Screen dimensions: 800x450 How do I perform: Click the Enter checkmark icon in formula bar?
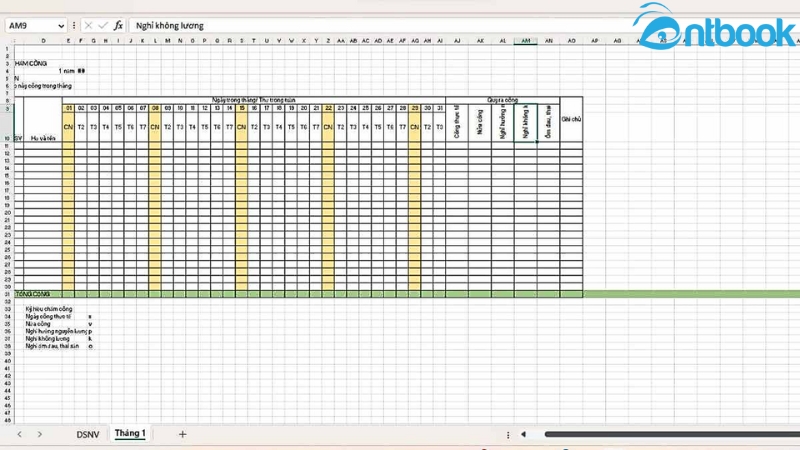(103, 26)
